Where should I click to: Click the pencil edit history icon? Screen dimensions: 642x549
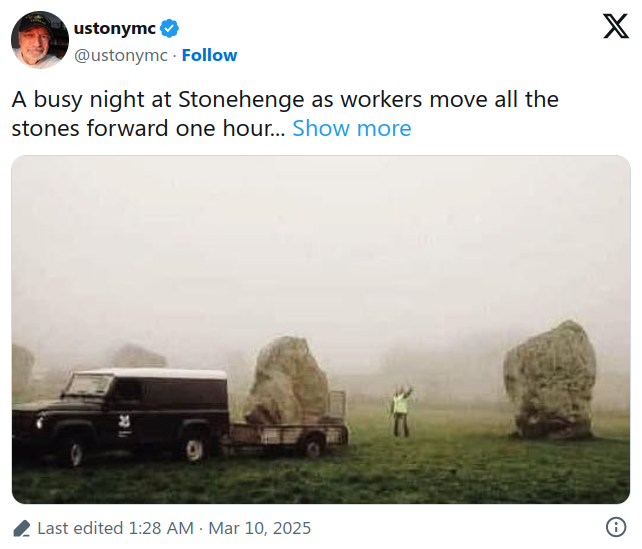[22, 528]
